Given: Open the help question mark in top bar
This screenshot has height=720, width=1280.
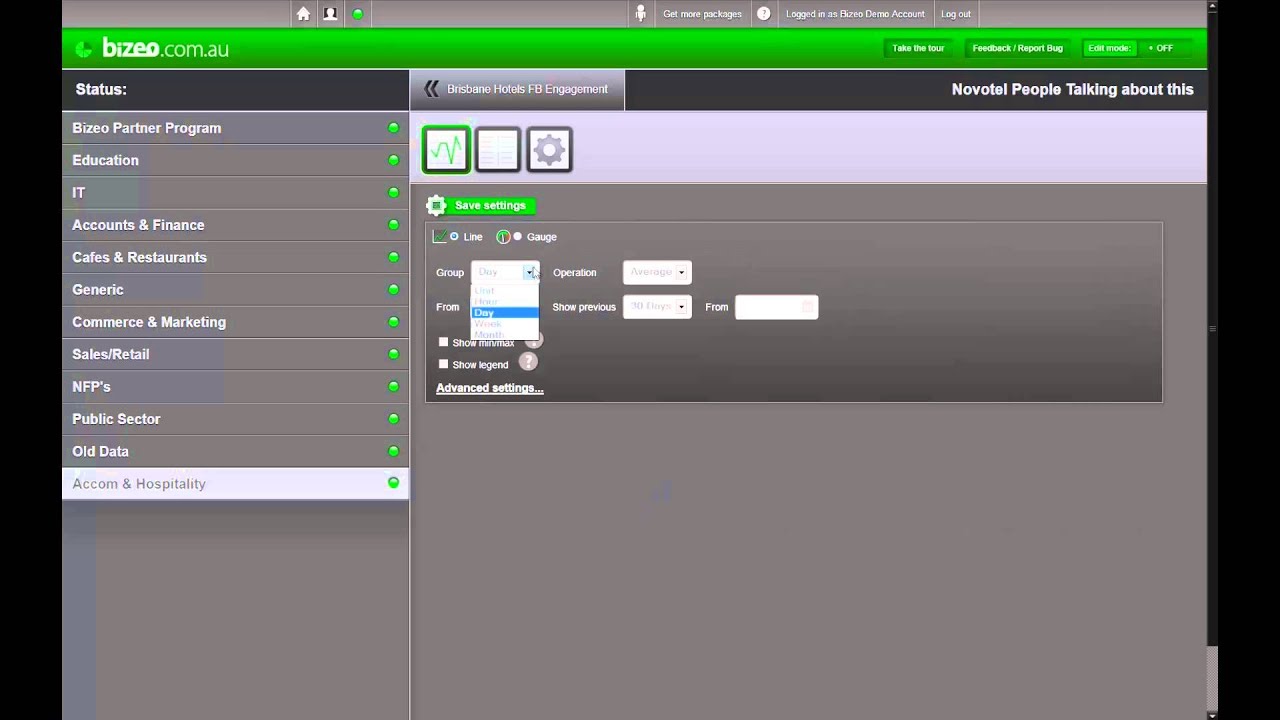Looking at the screenshot, I should point(764,14).
